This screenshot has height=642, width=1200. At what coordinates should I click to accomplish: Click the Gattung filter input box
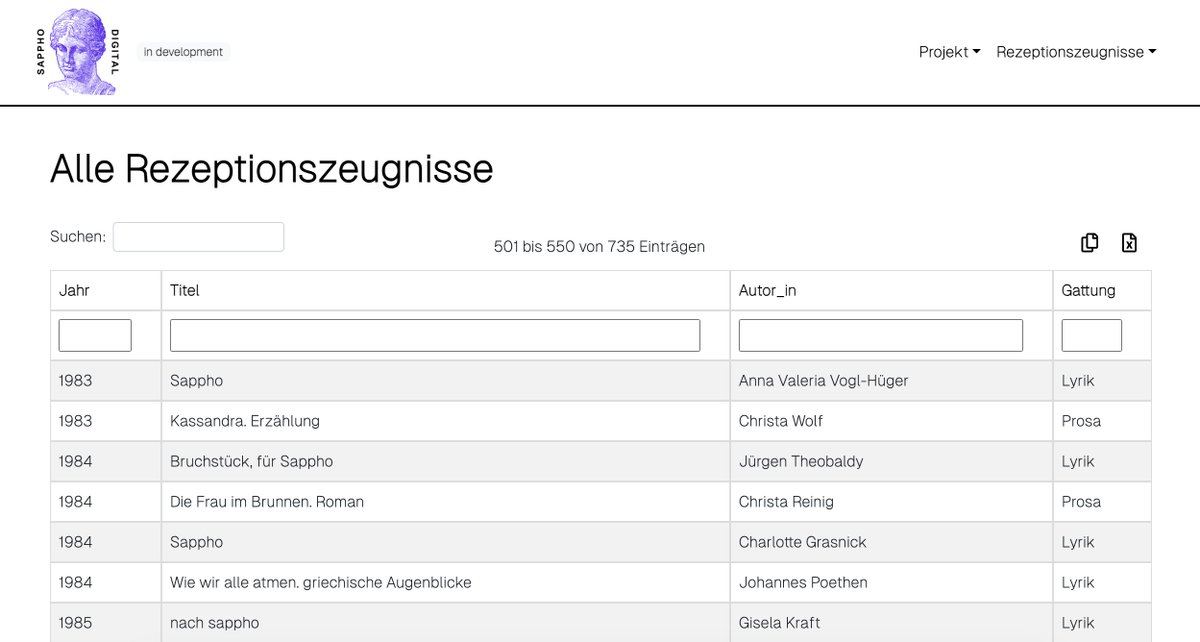1091,334
